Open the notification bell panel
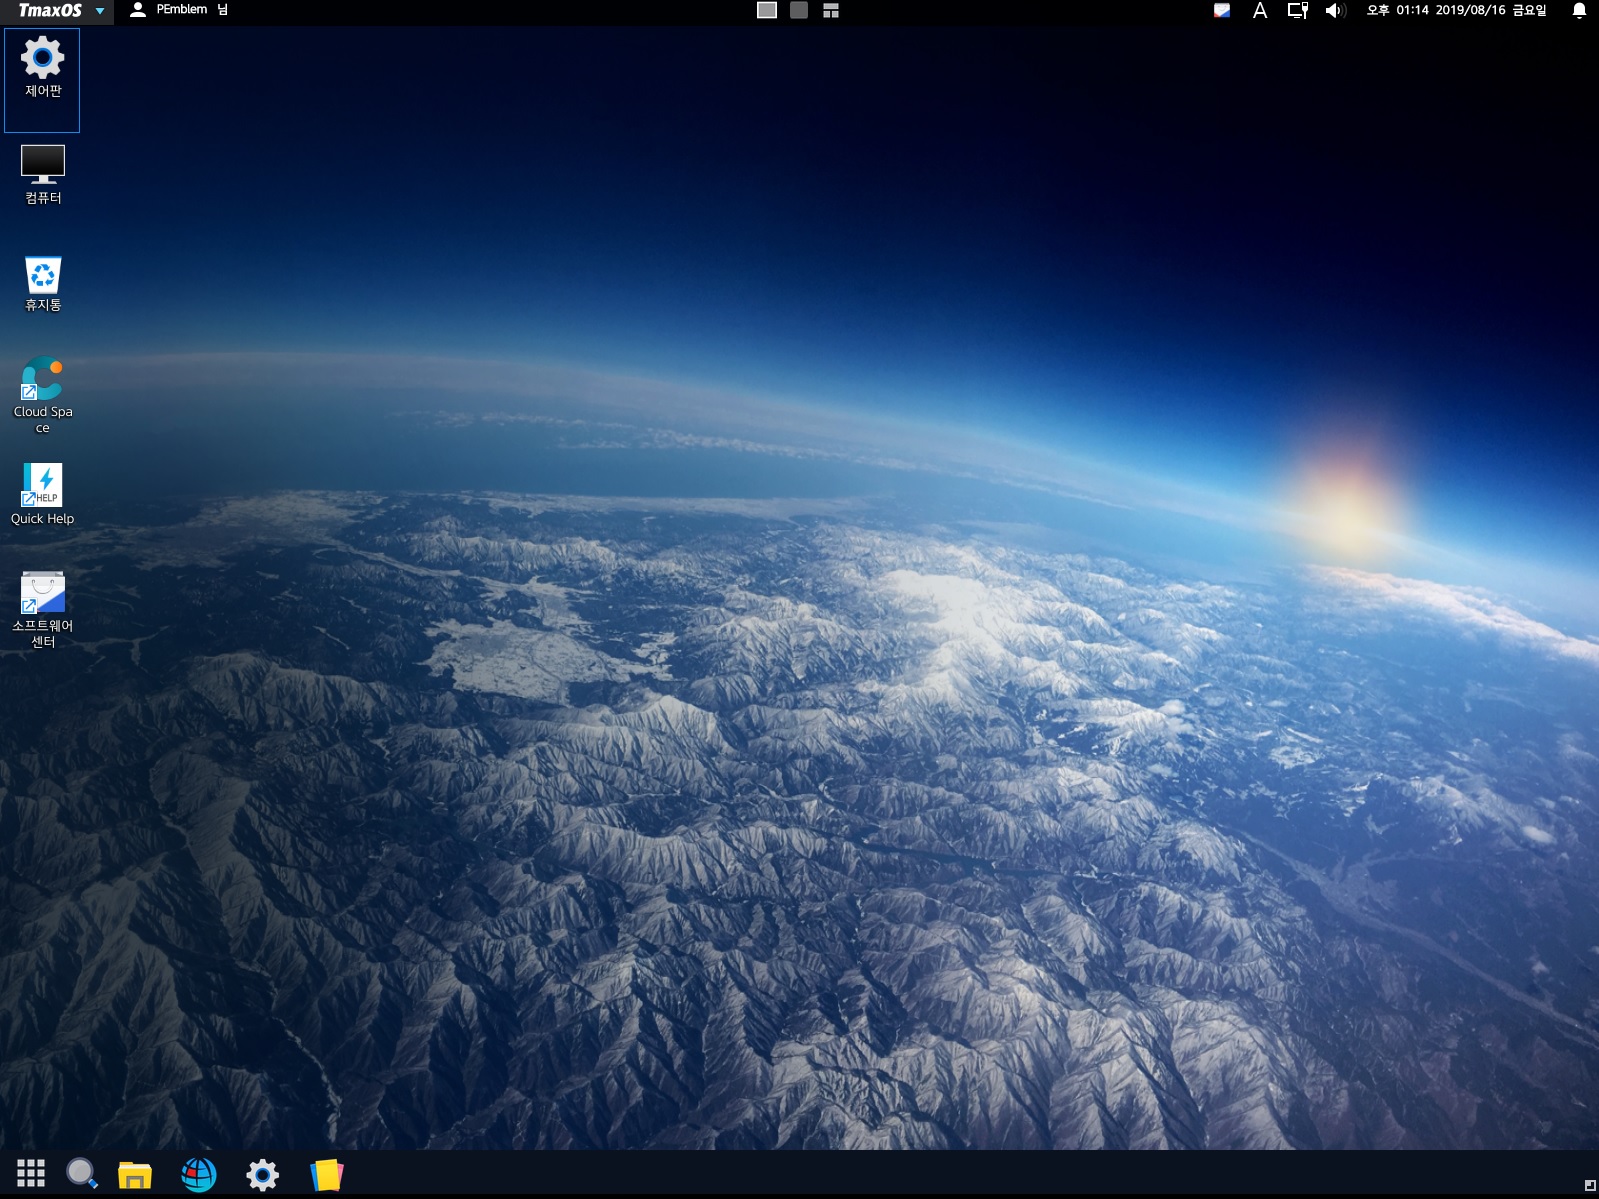This screenshot has width=1599, height=1199. [1579, 10]
